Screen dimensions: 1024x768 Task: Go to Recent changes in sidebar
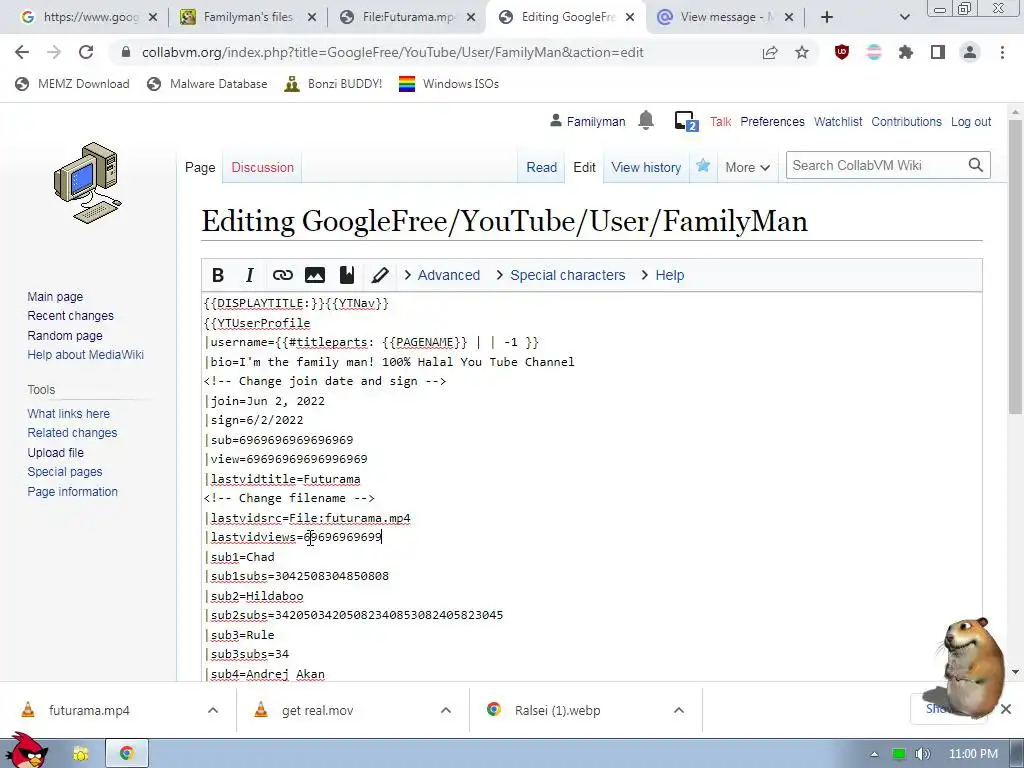(71, 315)
